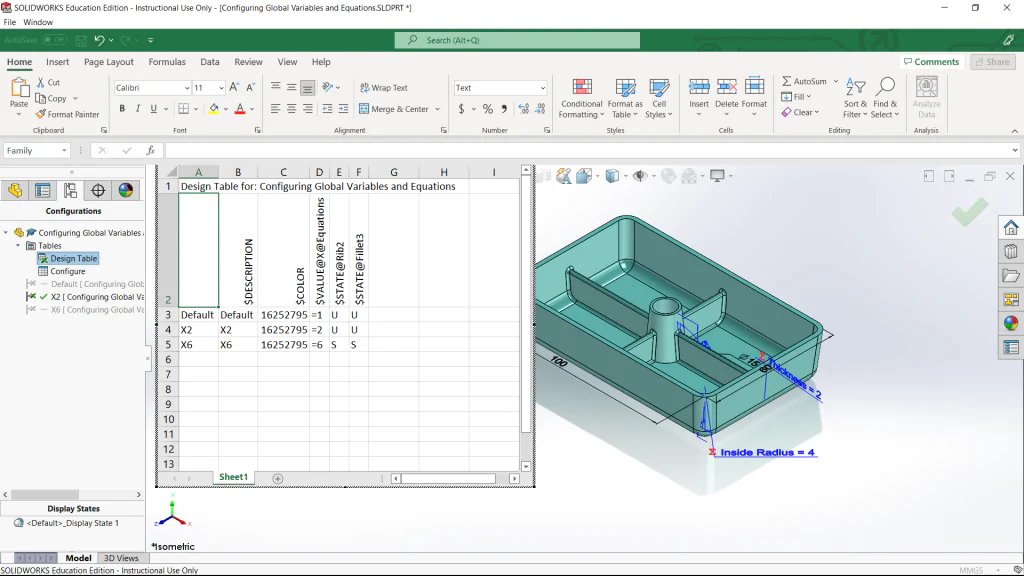The height and width of the screenshot is (576, 1024).
Task: Open the PropertyManager tab icon
Action: pyautogui.click(x=42, y=190)
